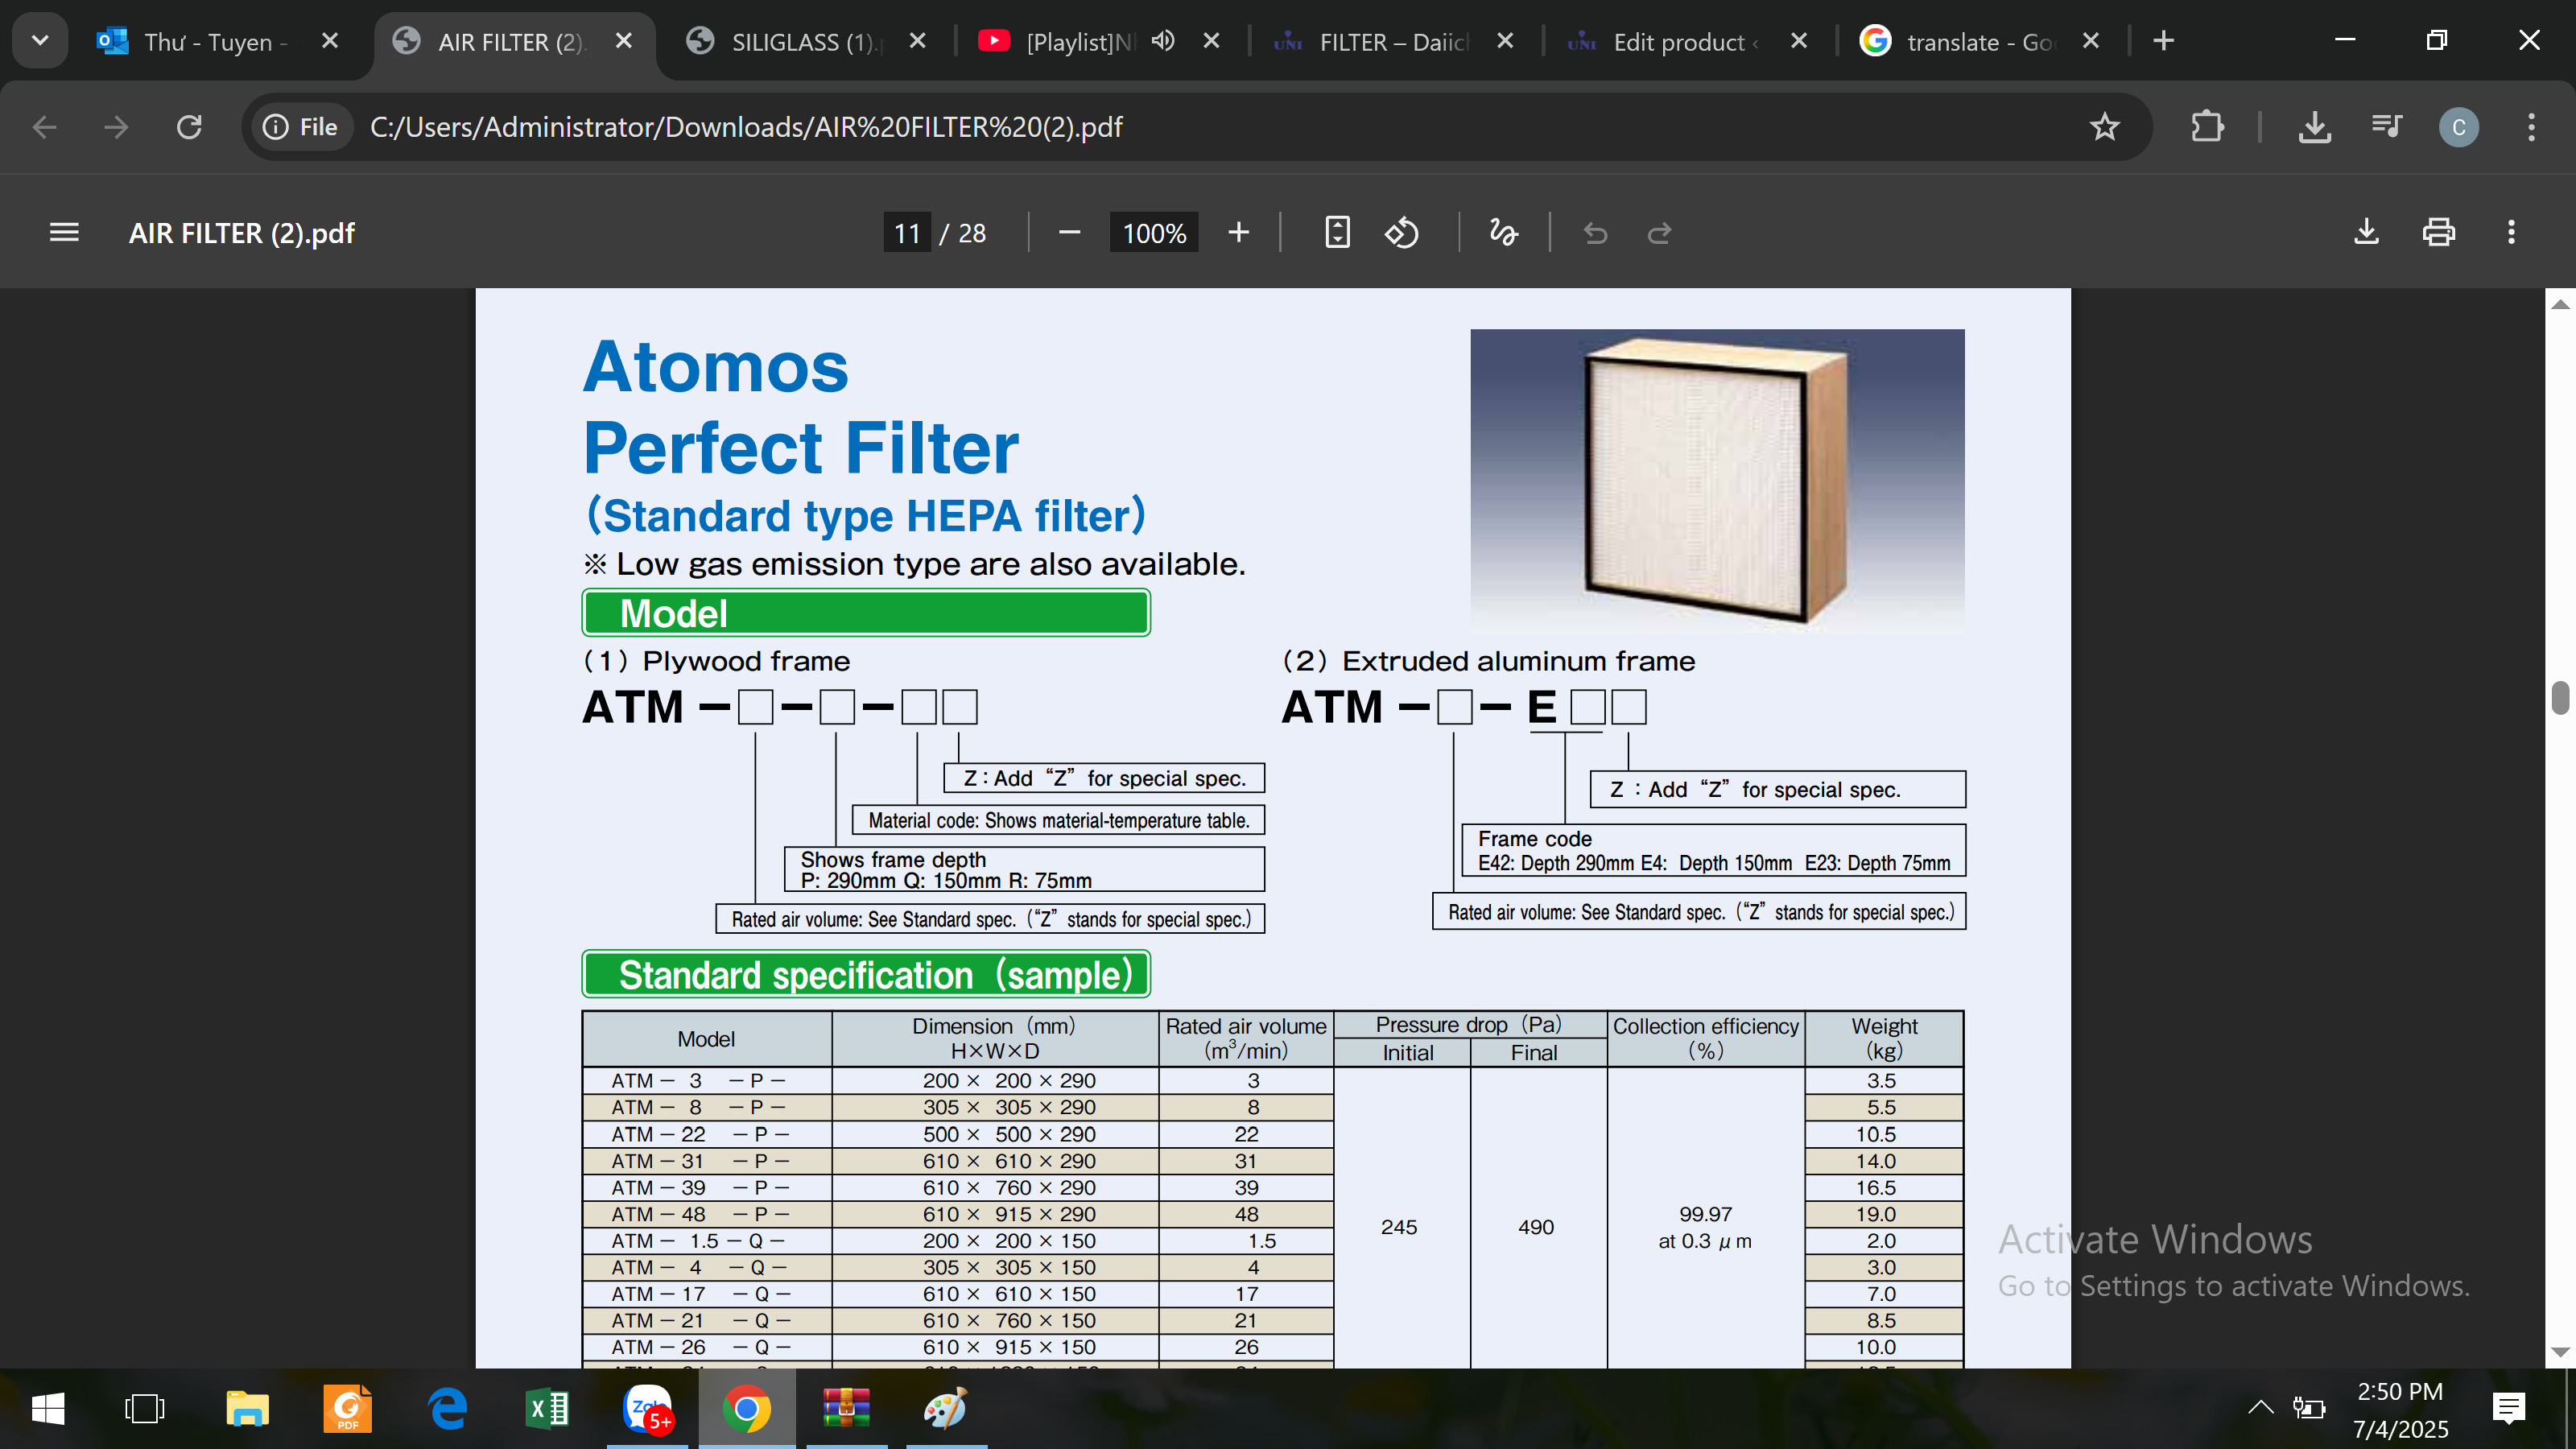Image resolution: width=2576 pixels, height=1449 pixels.
Task: Open the PDF sidebar hamburger menu
Action: [64, 233]
